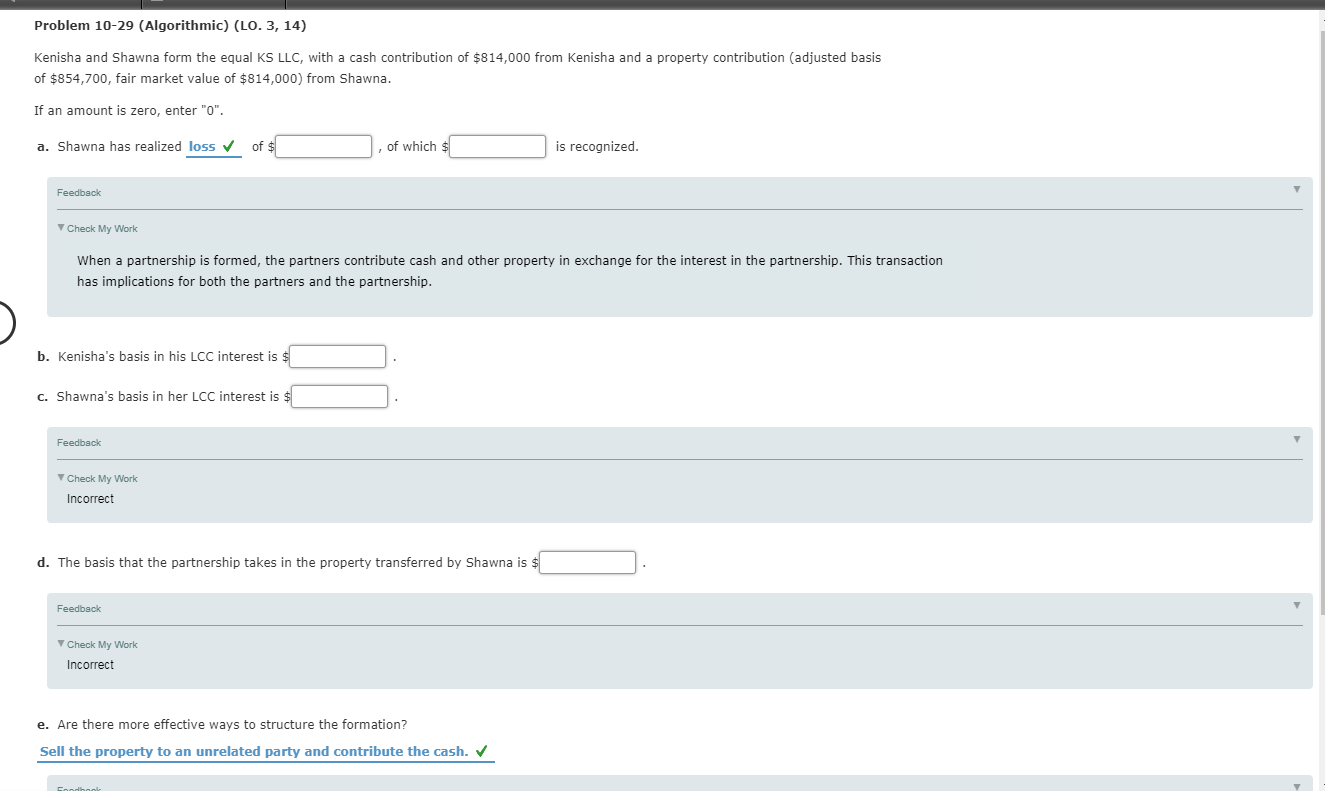
Task: Expand the feedback arrow beside part d feedback
Action: pos(1296,604)
